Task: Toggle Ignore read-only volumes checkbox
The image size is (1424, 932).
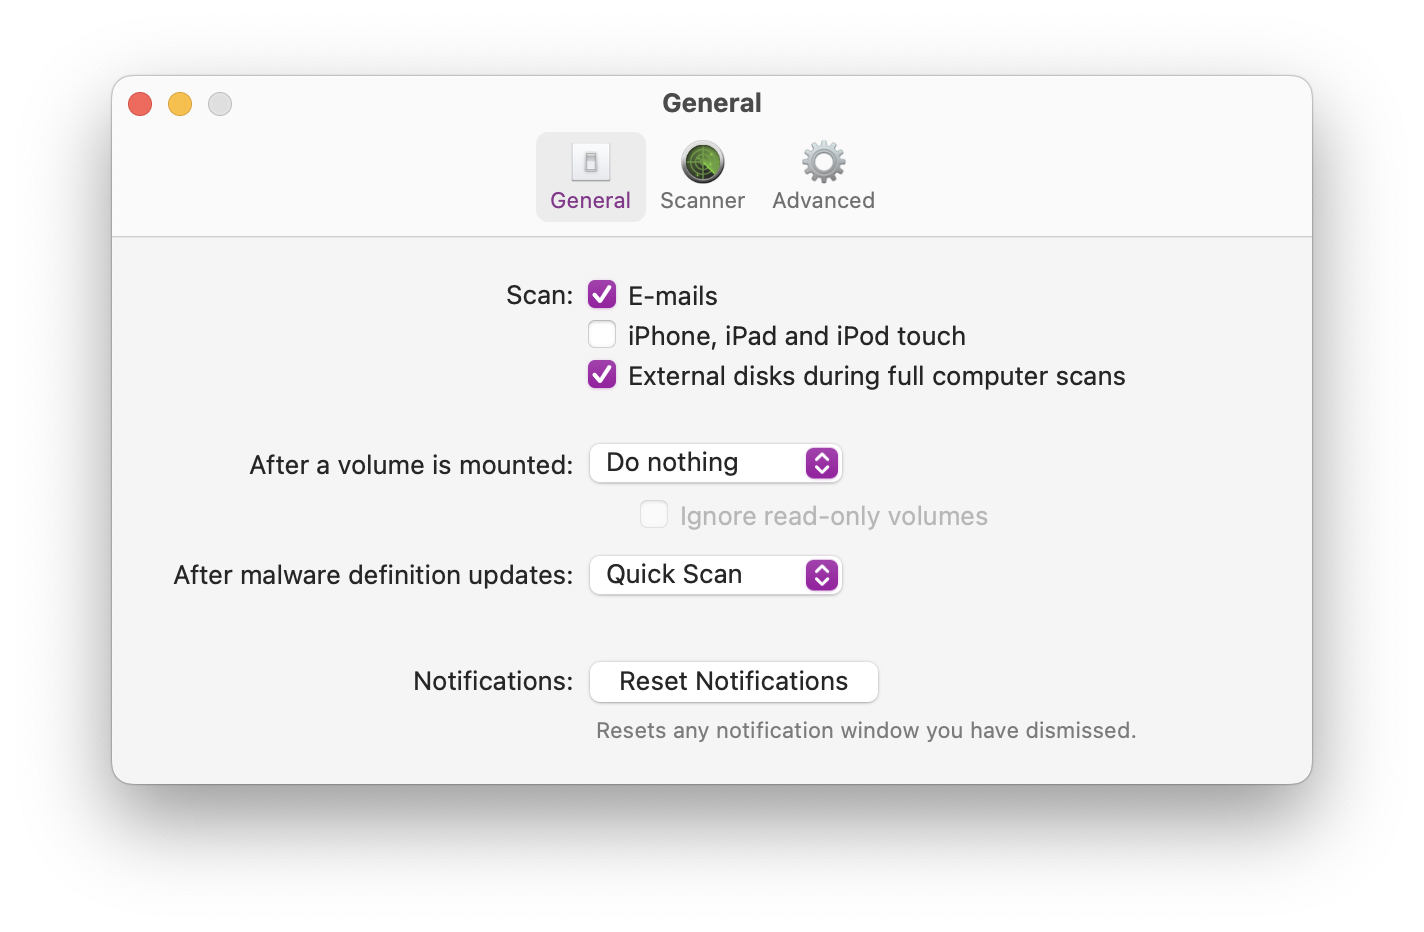Action: 654,514
